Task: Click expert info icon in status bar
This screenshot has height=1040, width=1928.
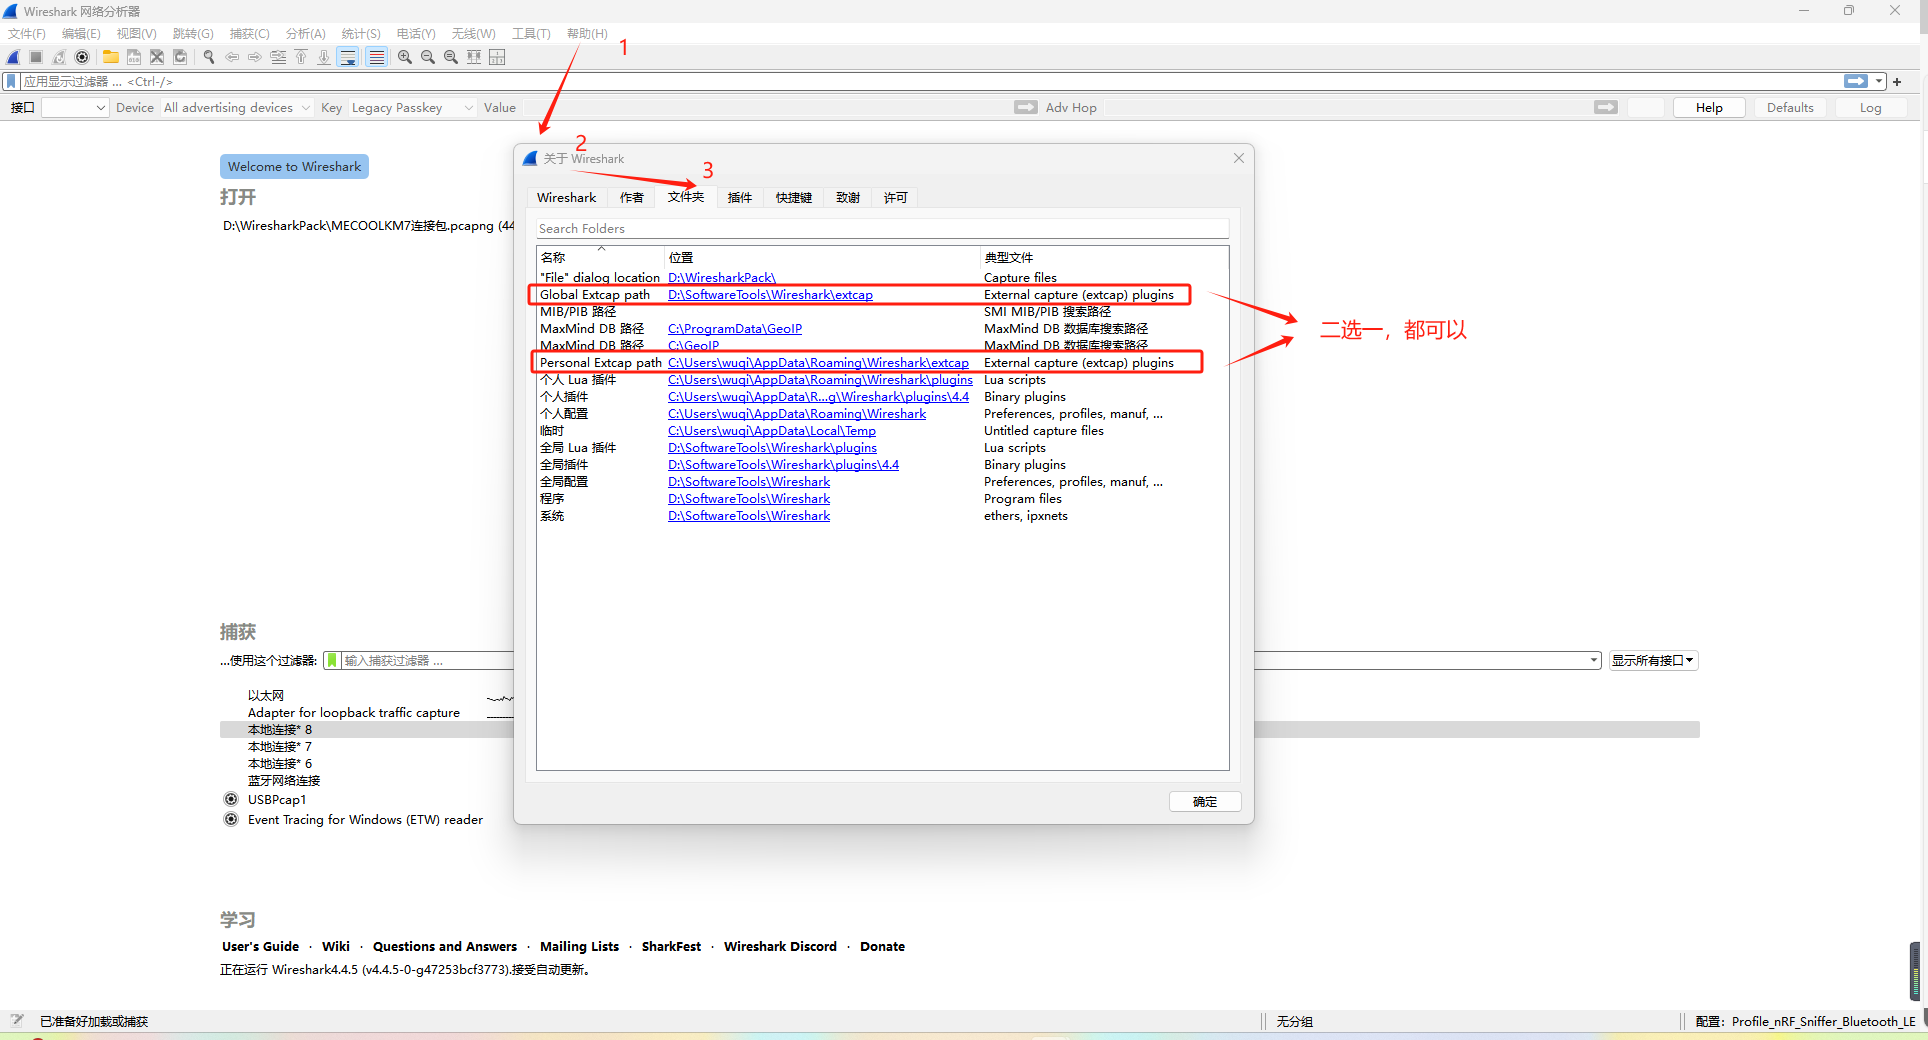Action: pos(17,1021)
